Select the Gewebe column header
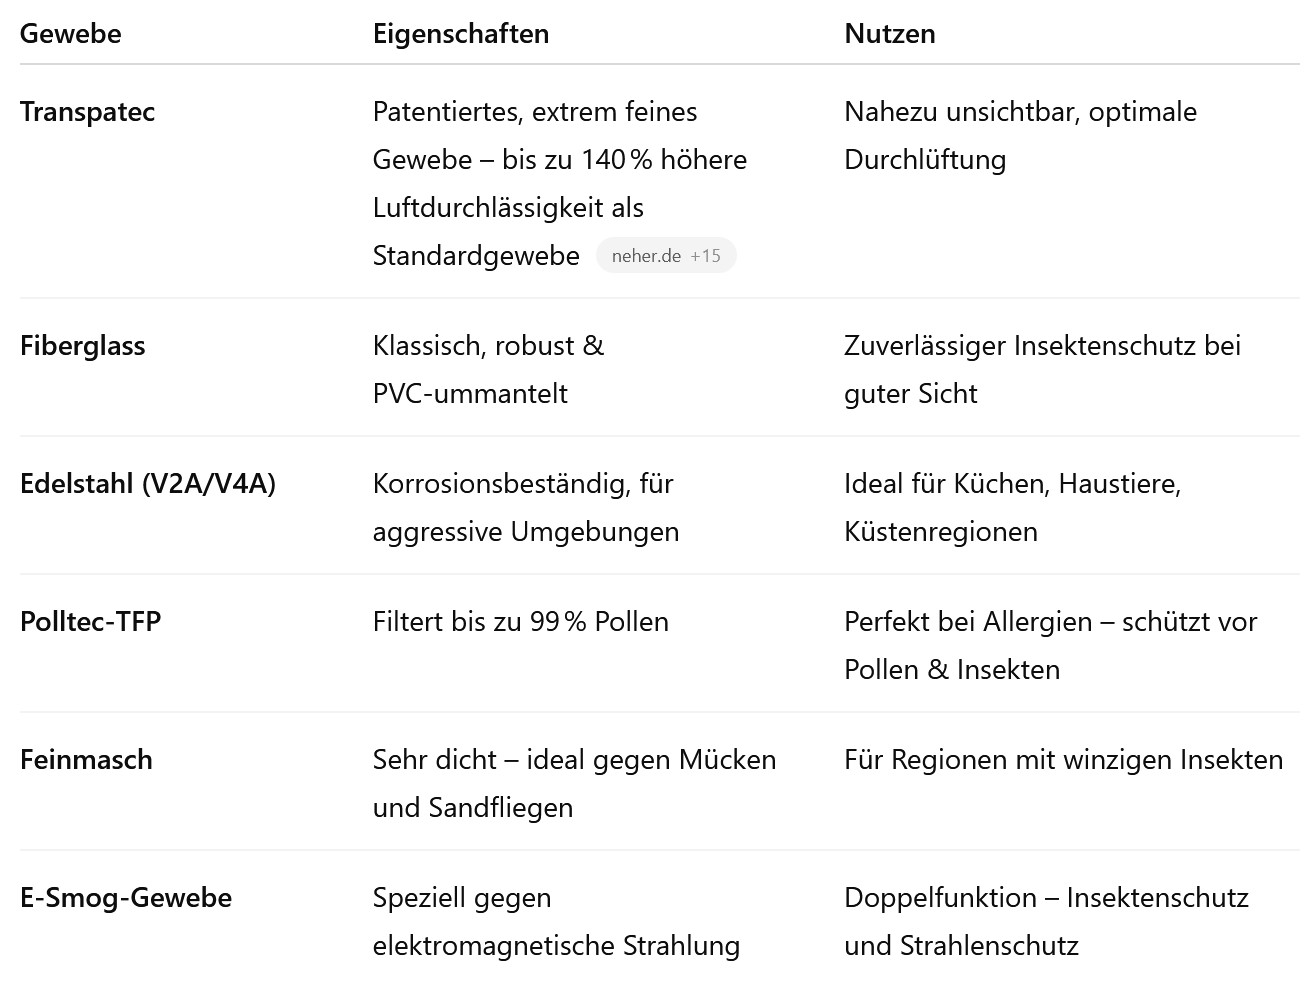The height and width of the screenshot is (1003, 1311). [x=71, y=33]
